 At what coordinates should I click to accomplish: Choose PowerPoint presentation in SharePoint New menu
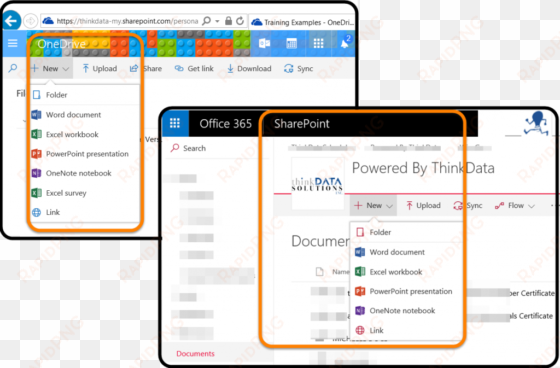406,291
